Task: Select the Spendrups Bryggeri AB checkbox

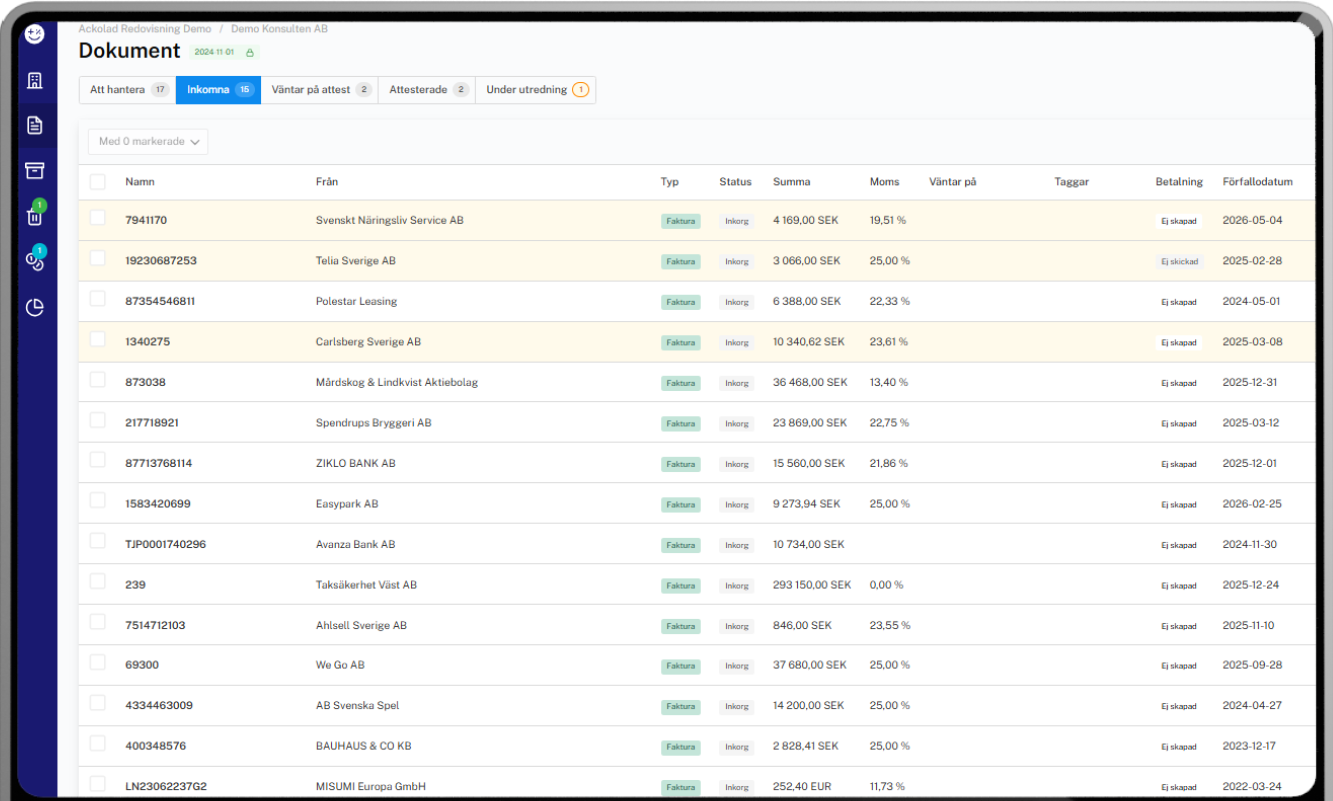Action: 97,420
